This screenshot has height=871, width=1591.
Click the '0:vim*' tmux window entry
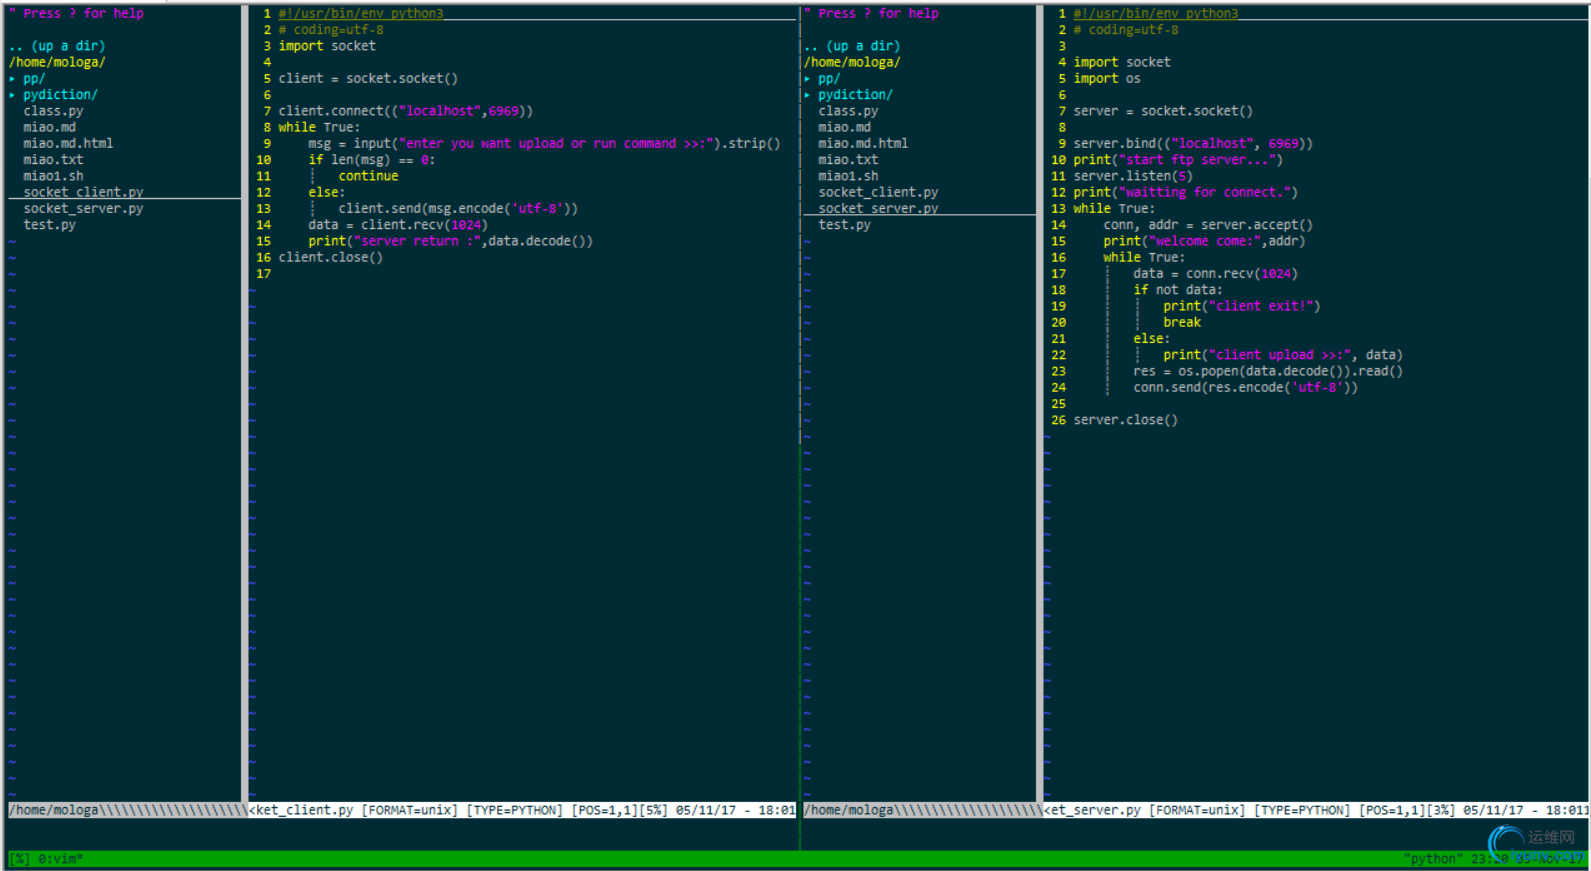point(61,858)
